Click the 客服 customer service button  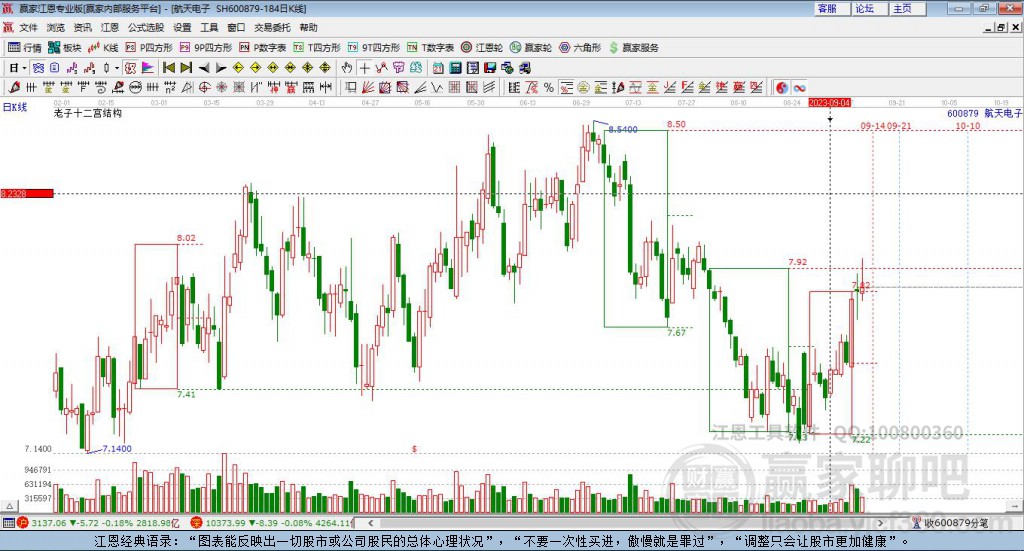(827, 8)
